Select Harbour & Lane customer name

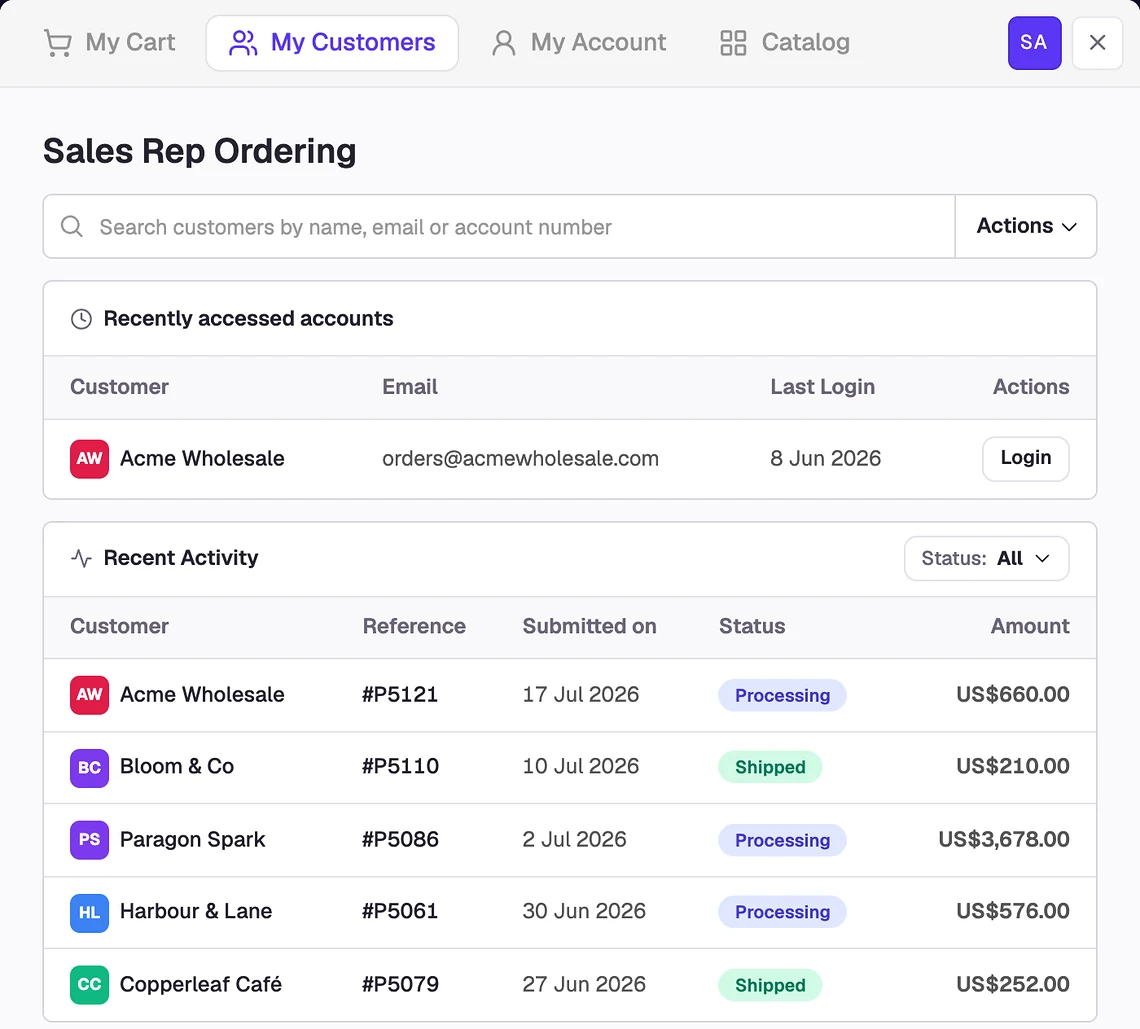pos(196,911)
